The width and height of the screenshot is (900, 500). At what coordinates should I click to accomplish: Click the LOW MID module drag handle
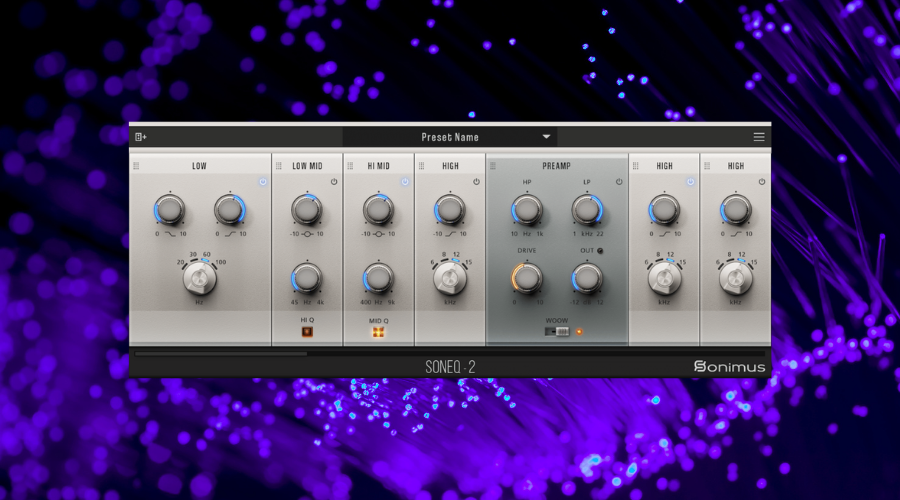(x=279, y=166)
